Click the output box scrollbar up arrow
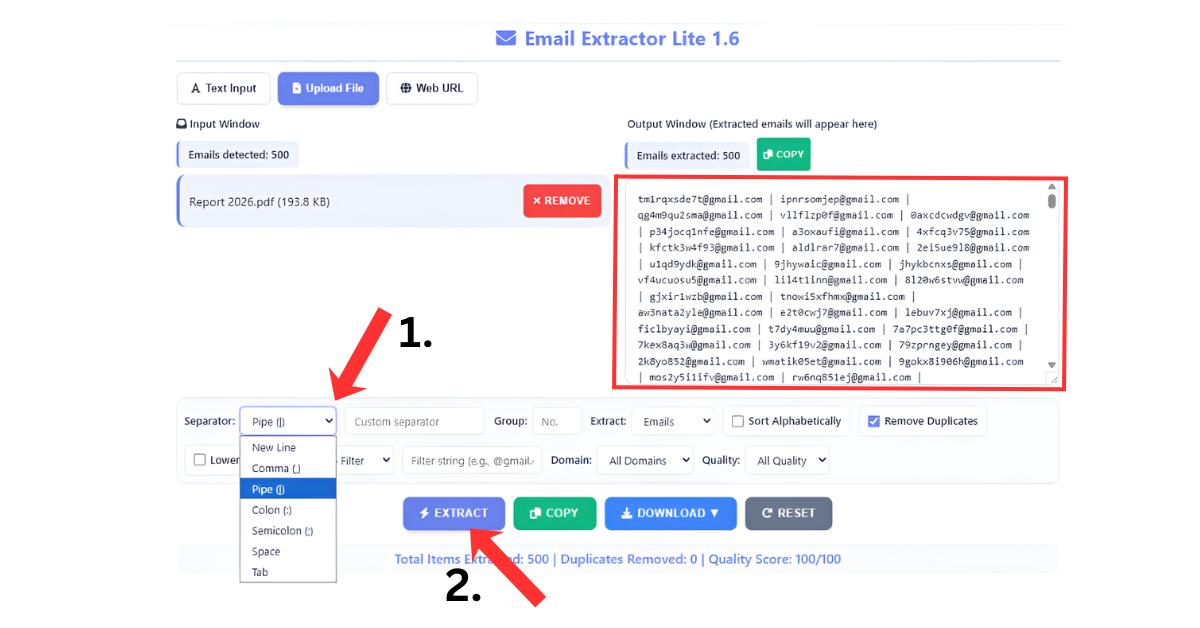The width and height of the screenshot is (1200, 628). 1052,187
